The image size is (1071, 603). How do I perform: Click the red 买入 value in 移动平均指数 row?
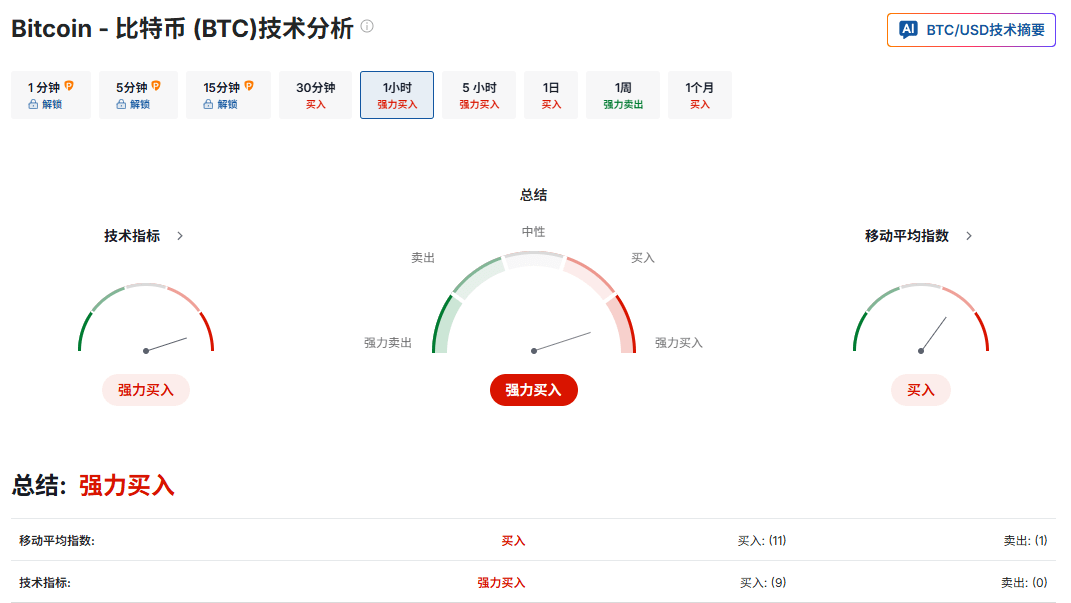coord(513,540)
